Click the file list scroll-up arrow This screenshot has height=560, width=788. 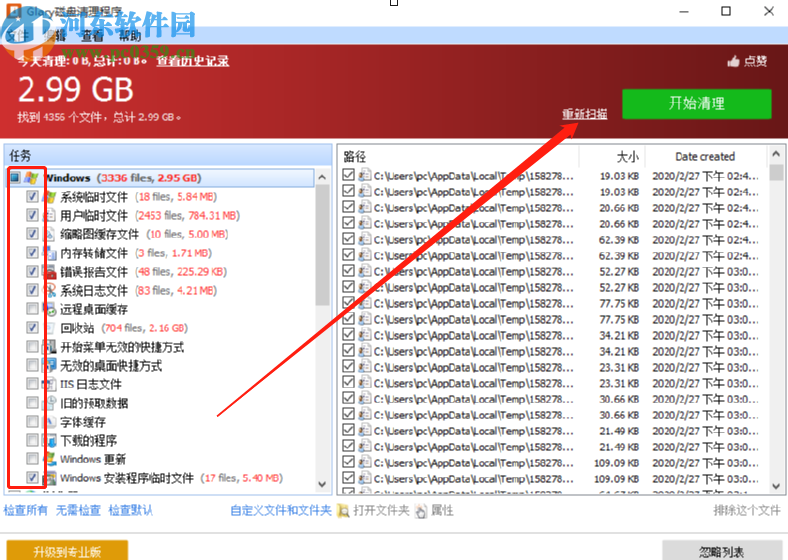(x=776, y=154)
